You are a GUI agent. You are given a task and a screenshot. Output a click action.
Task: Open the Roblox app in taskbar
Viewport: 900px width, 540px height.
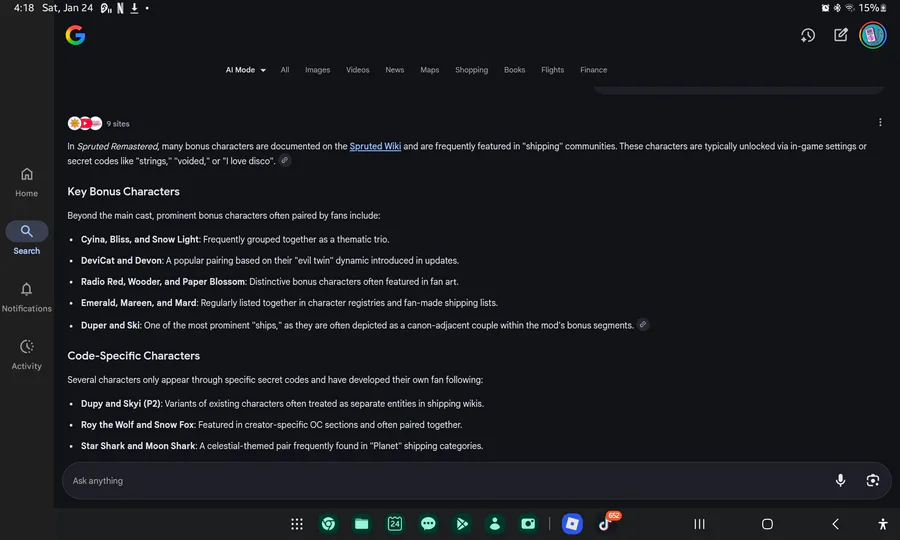coord(572,524)
